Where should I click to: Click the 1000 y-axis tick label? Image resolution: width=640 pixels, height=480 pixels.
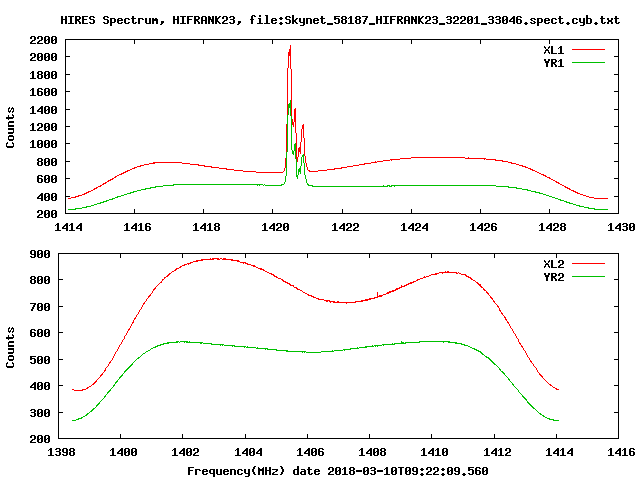click(43, 144)
